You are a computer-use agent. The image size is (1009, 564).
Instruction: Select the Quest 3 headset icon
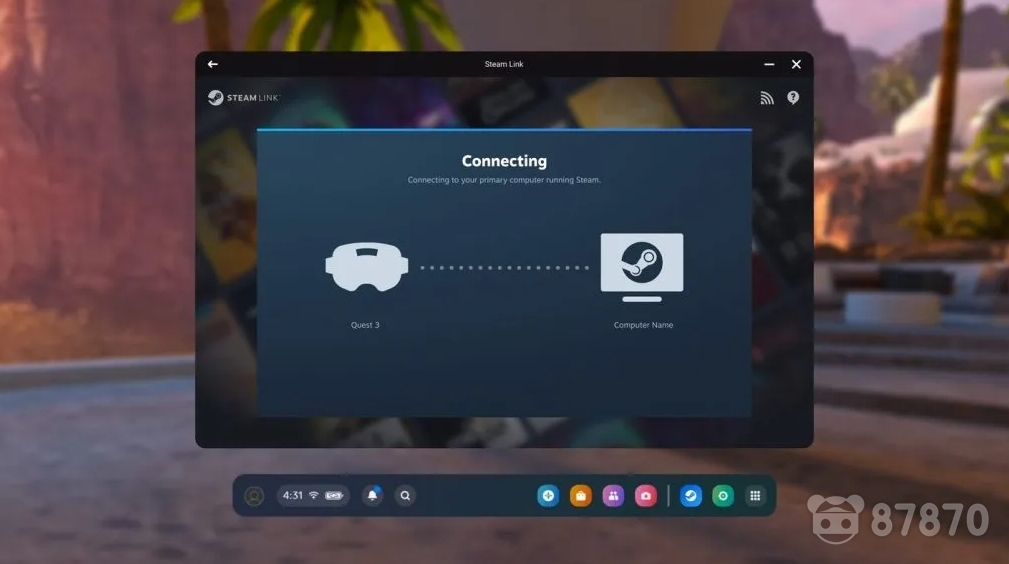tap(366, 267)
